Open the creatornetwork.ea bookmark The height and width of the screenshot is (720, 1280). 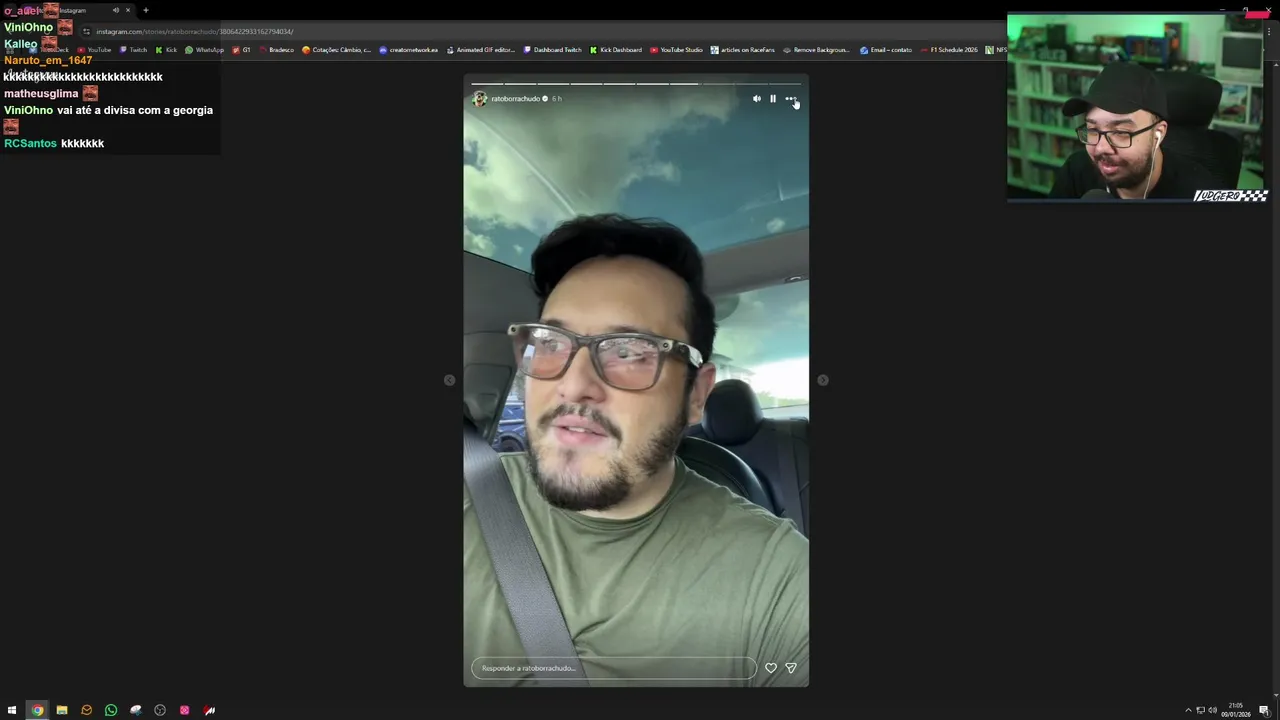point(408,50)
